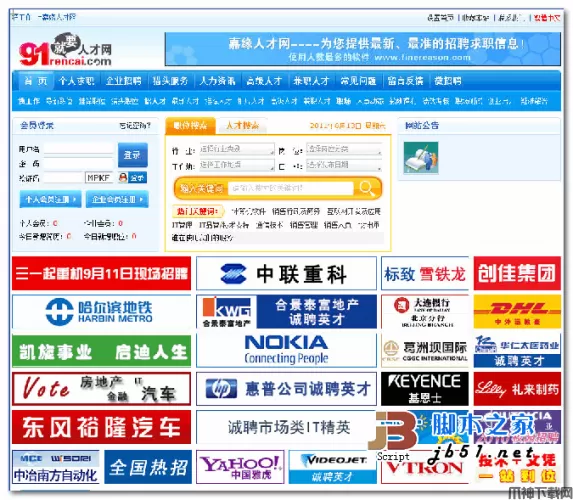Click the 91rencai.com site logo

pyautogui.click(x=65, y=50)
